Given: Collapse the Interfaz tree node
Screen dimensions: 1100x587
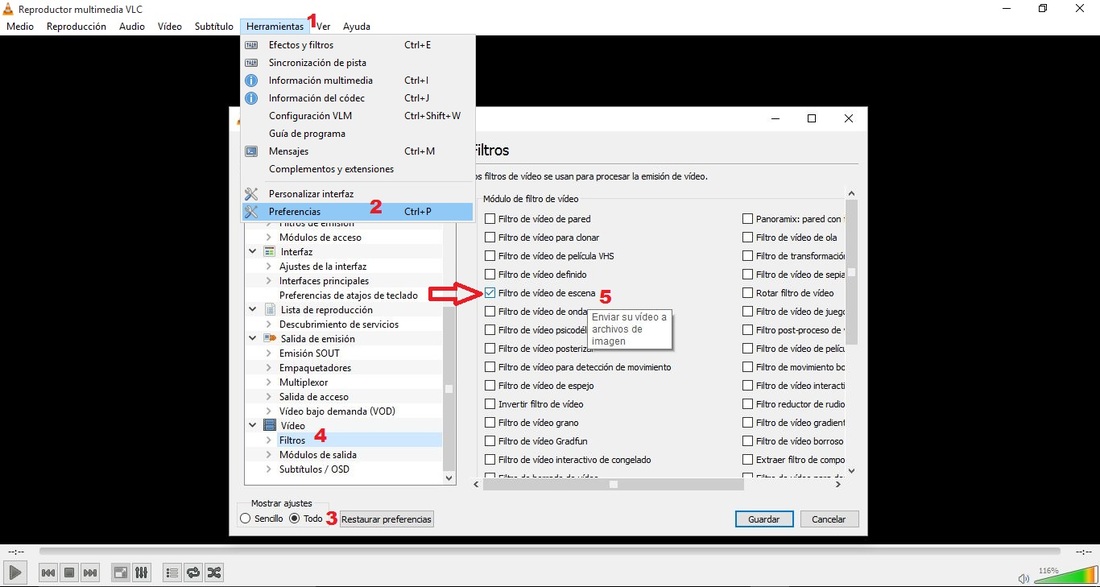Looking at the screenshot, I should click(x=253, y=252).
